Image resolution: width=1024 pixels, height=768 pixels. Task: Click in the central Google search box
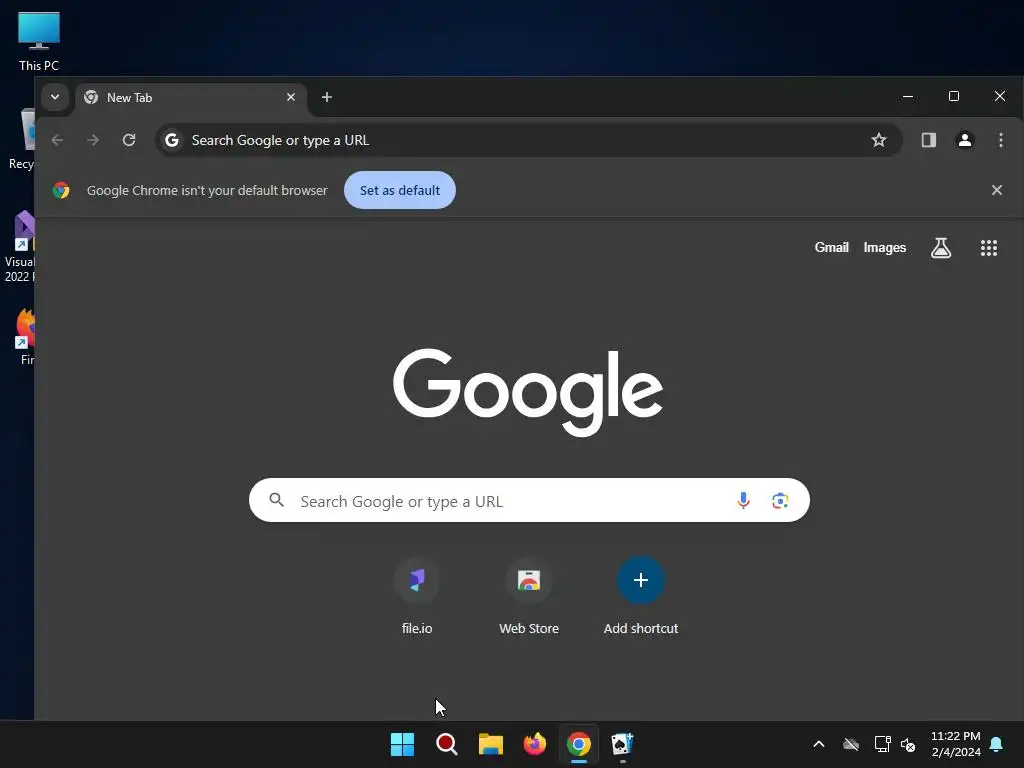(529, 500)
